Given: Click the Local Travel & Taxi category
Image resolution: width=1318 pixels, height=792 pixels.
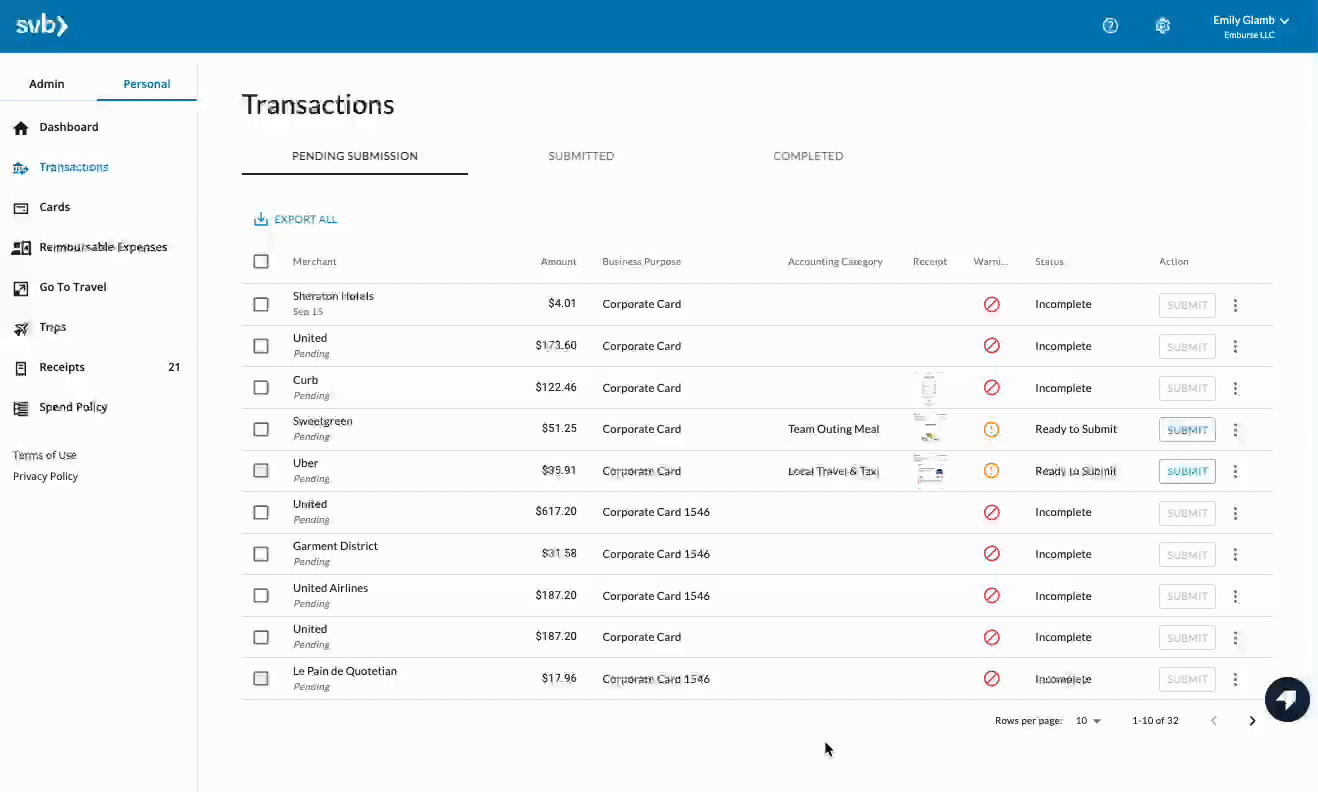Looking at the screenshot, I should [834, 471].
